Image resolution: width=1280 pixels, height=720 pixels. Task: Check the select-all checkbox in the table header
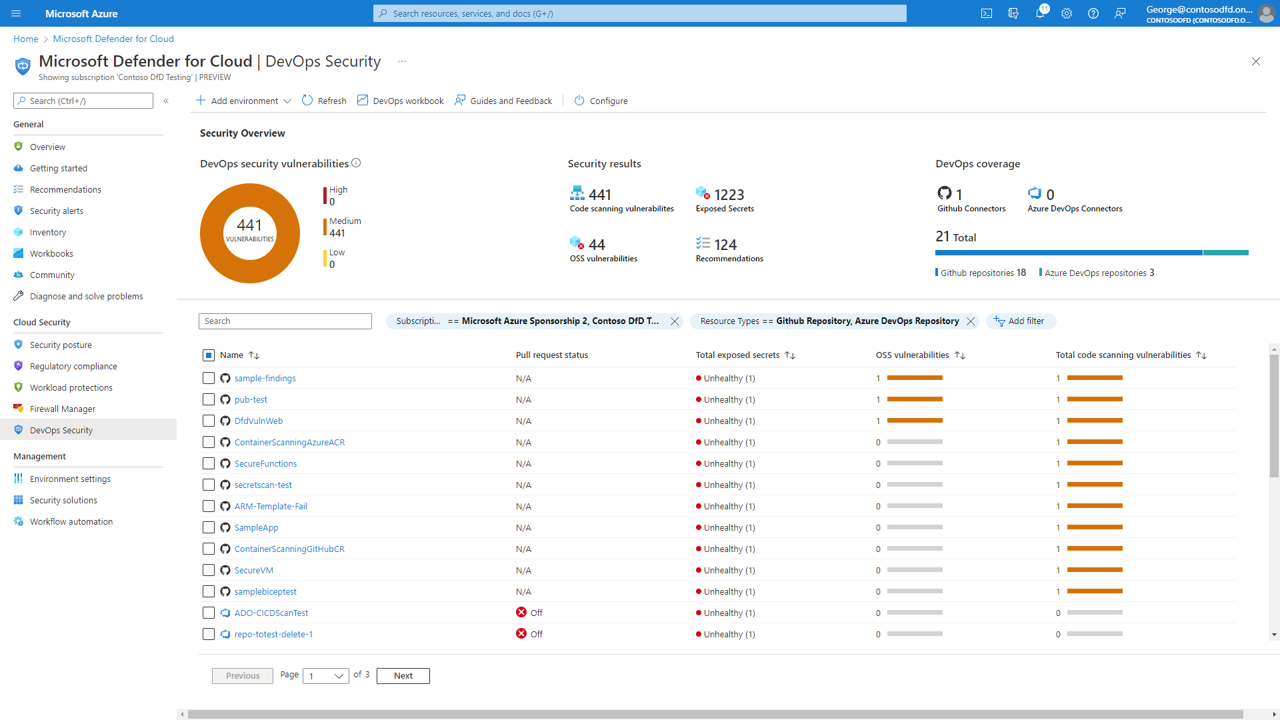pyautogui.click(x=208, y=355)
